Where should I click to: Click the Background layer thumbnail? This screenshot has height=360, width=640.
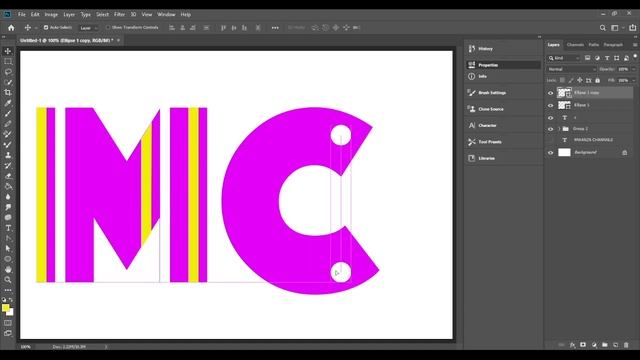tap(564, 153)
